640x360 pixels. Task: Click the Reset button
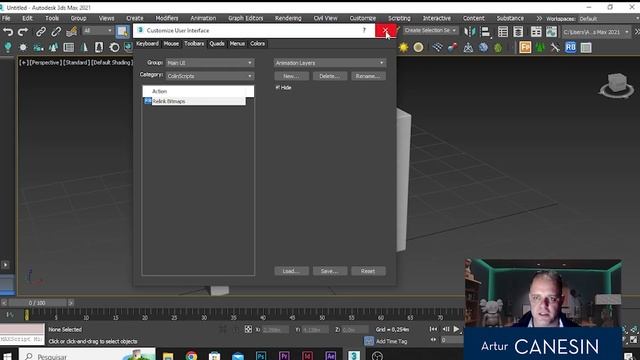tap(368, 271)
